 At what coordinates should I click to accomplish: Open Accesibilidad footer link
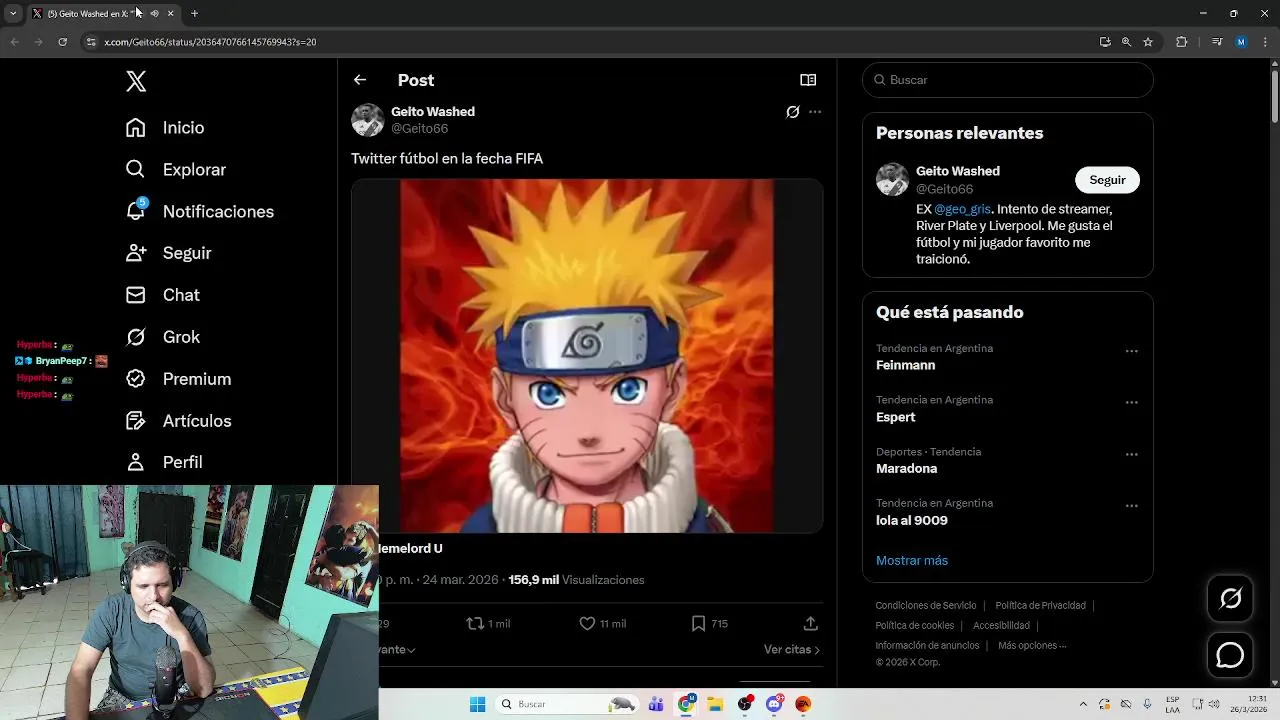[x=1001, y=626]
